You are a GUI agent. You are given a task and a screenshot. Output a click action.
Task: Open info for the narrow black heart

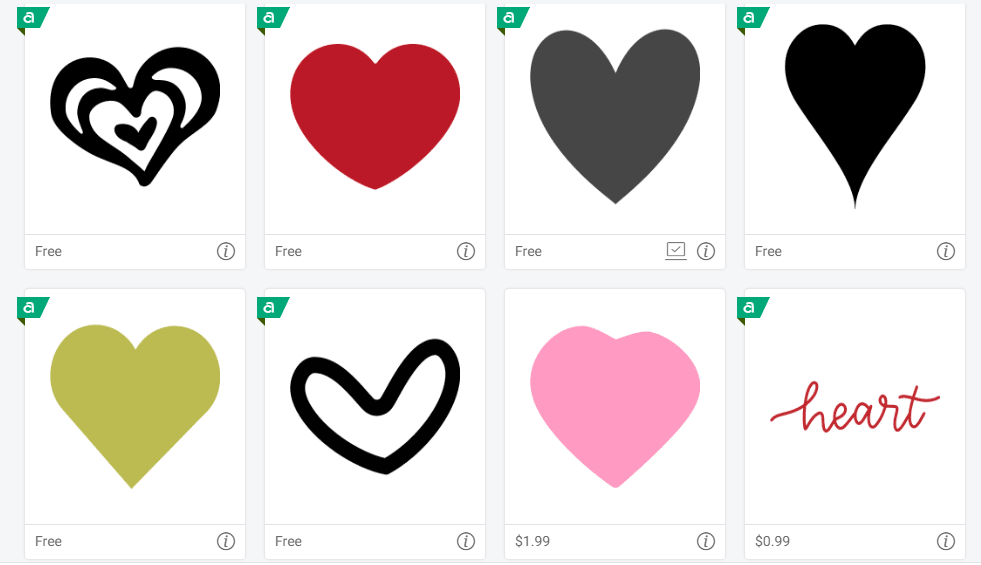pos(945,252)
